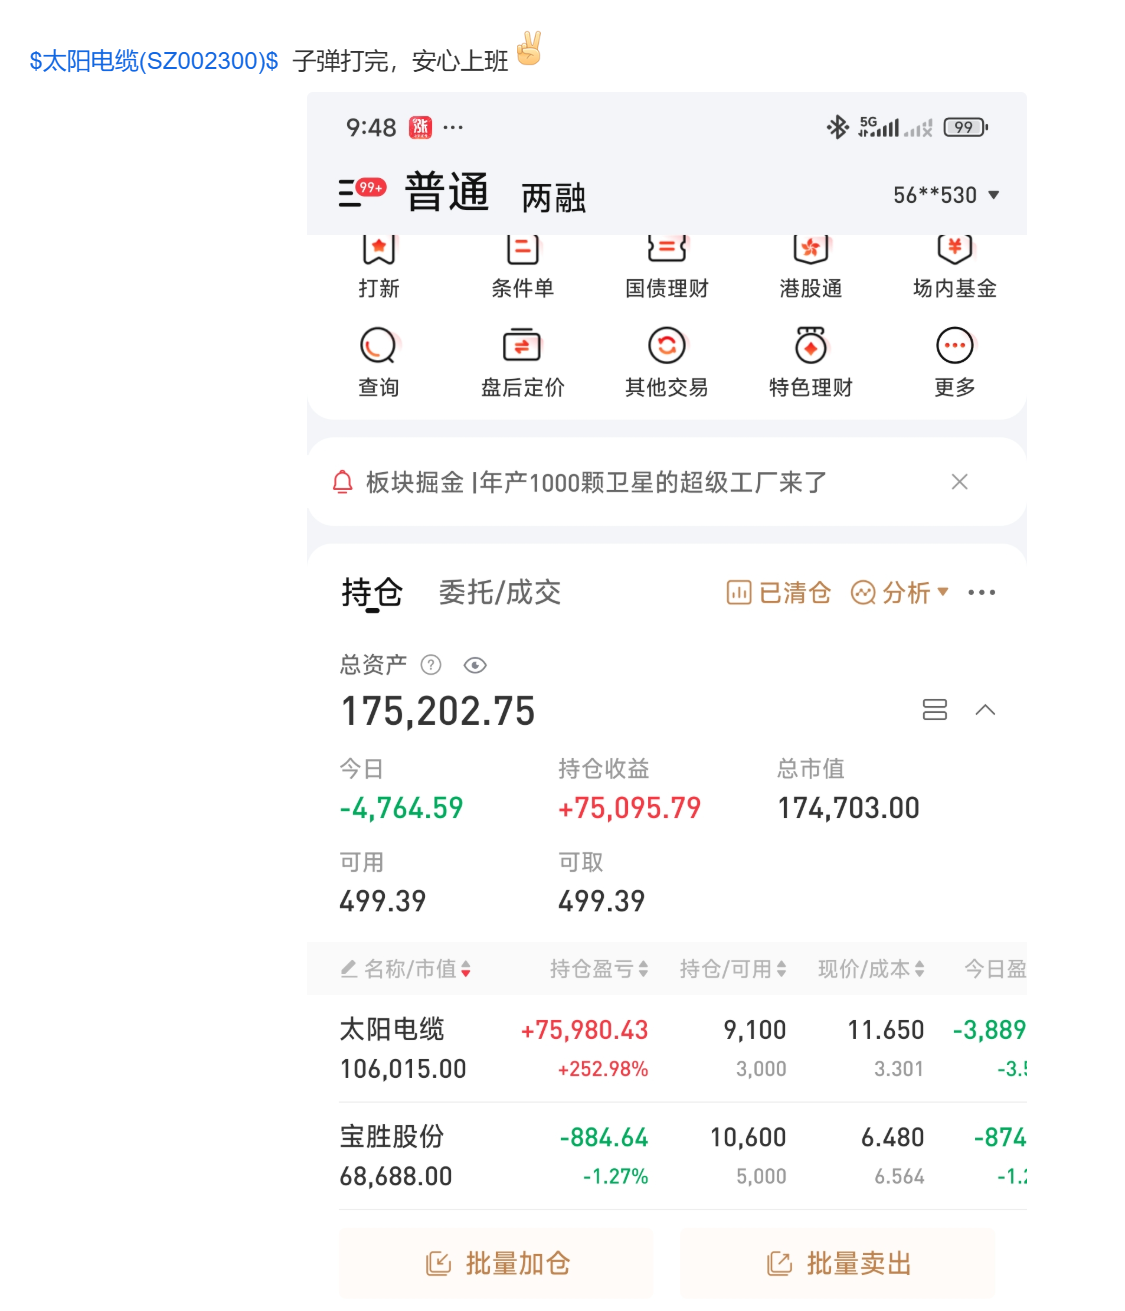Switch holdings list layout with the card view icon
Viewport: 1125px width, 1311px height.
point(935,710)
